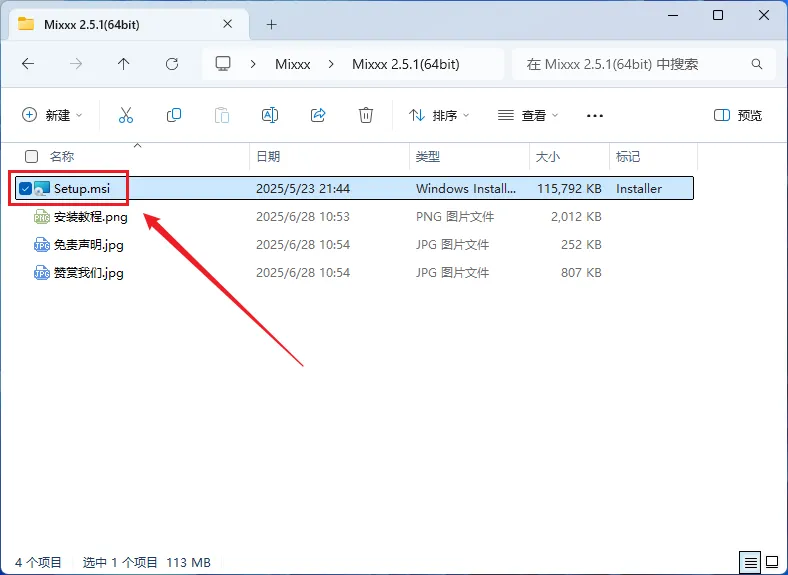Open the 排序 sort dropdown

tap(439, 115)
